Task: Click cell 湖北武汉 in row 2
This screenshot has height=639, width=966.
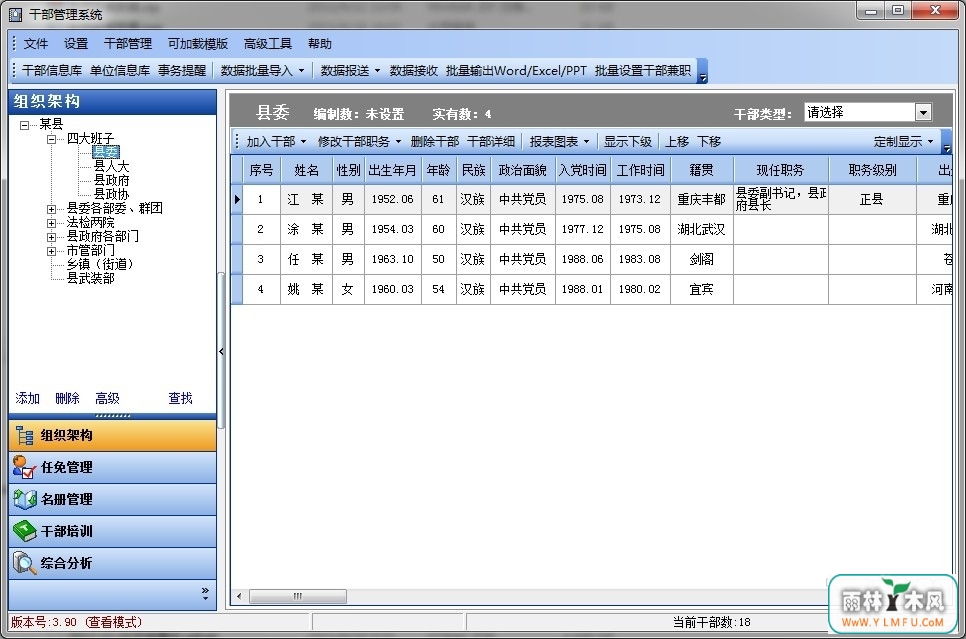Action: [701, 229]
